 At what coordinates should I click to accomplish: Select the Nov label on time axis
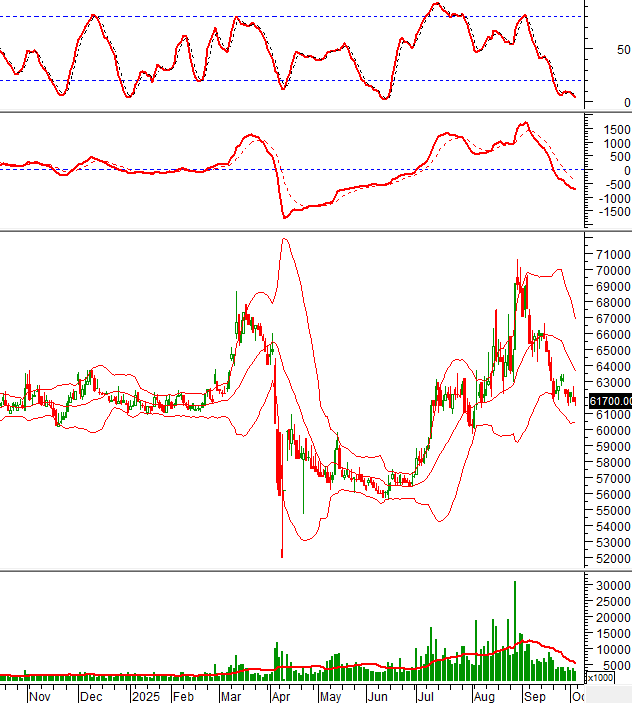40,694
